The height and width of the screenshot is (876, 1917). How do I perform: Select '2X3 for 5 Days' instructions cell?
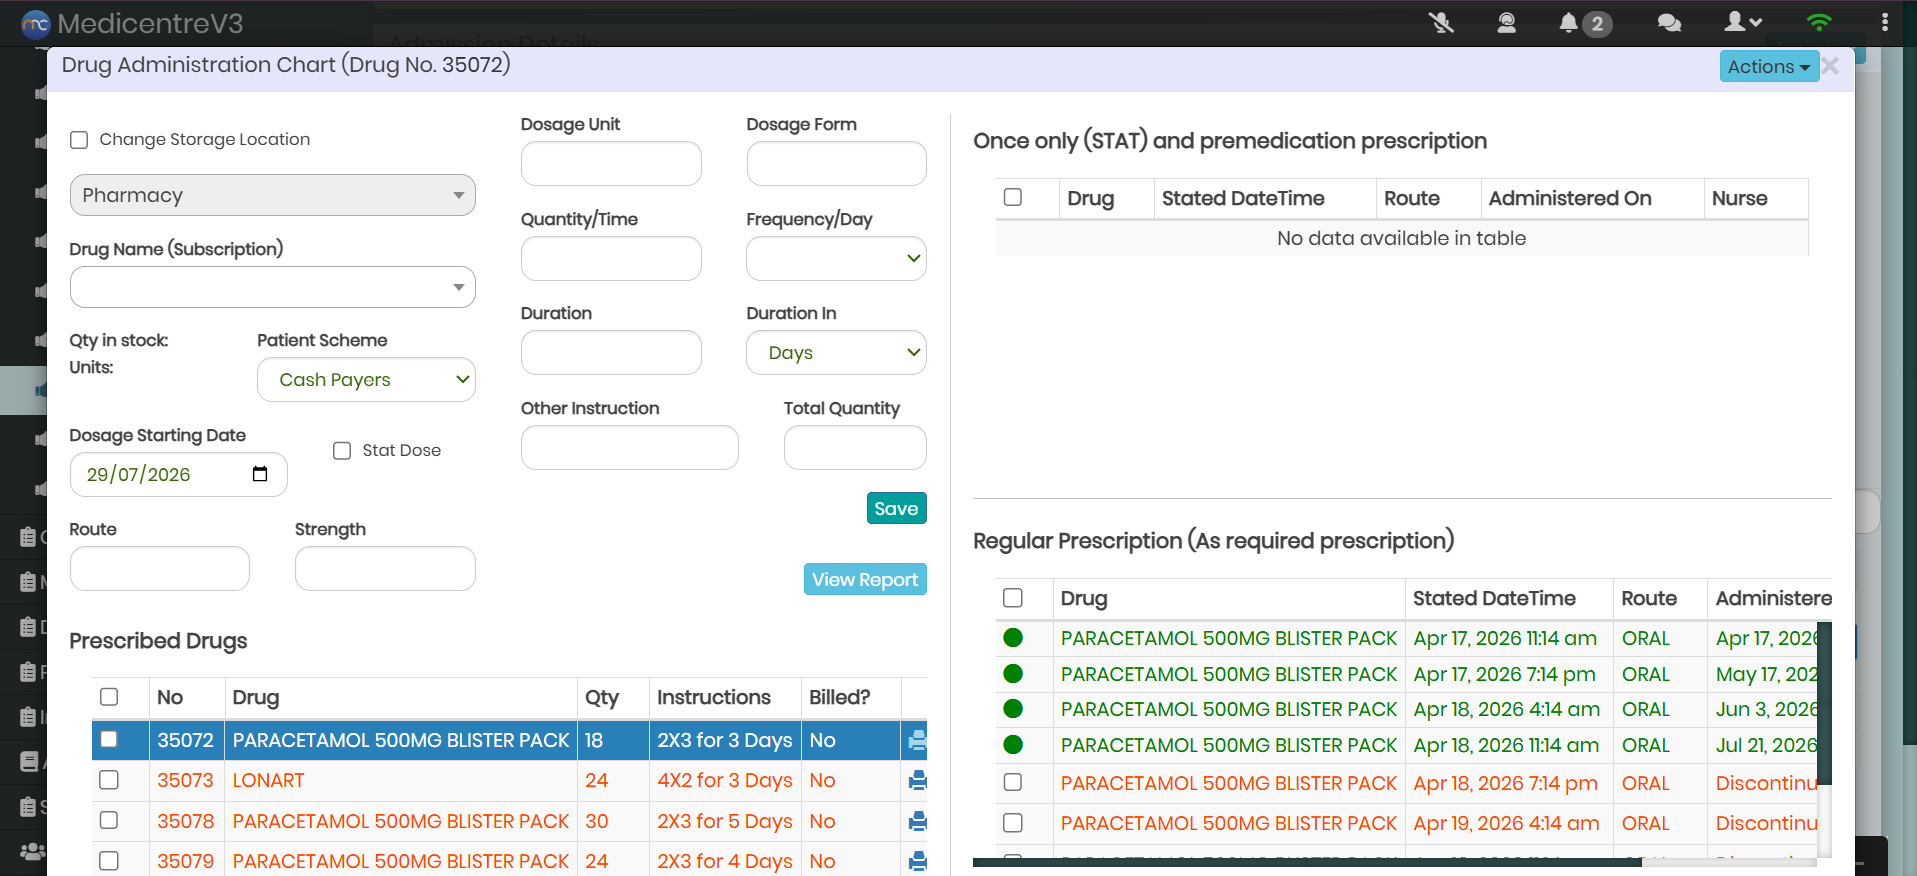tap(724, 821)
